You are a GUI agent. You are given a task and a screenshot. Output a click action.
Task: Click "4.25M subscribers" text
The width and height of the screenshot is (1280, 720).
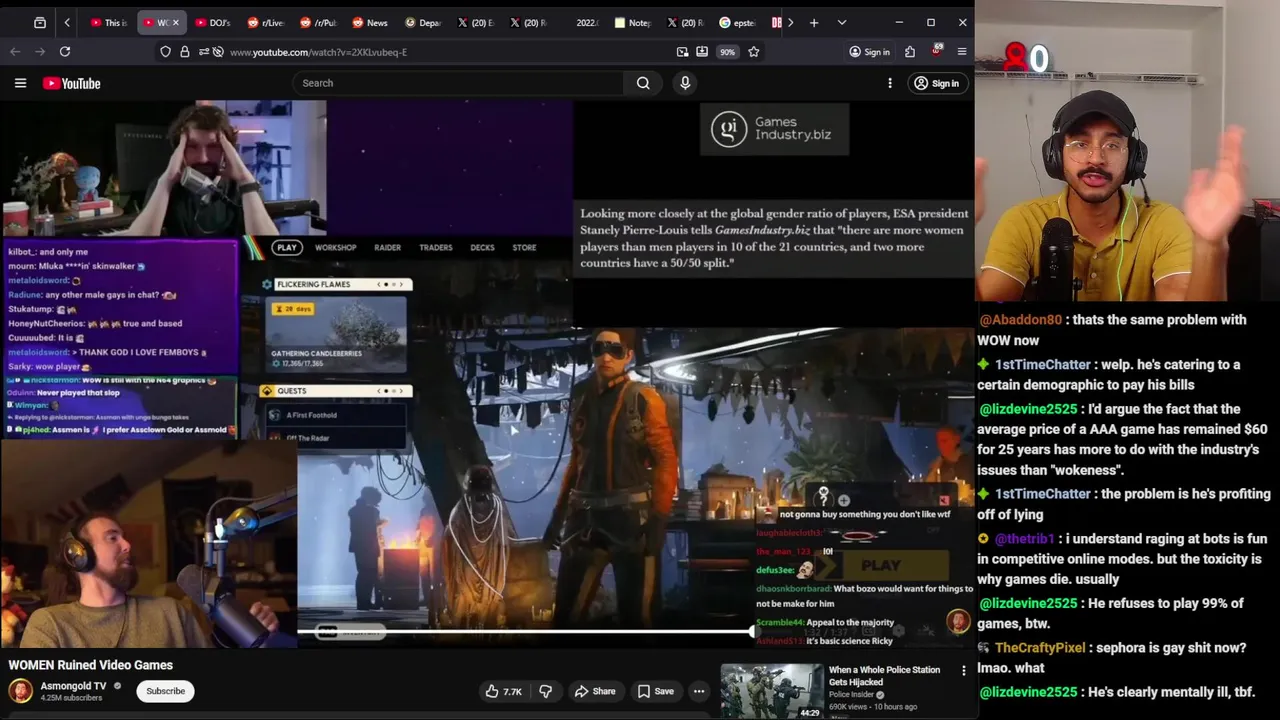pyautogui.click(x=71, y=698)
